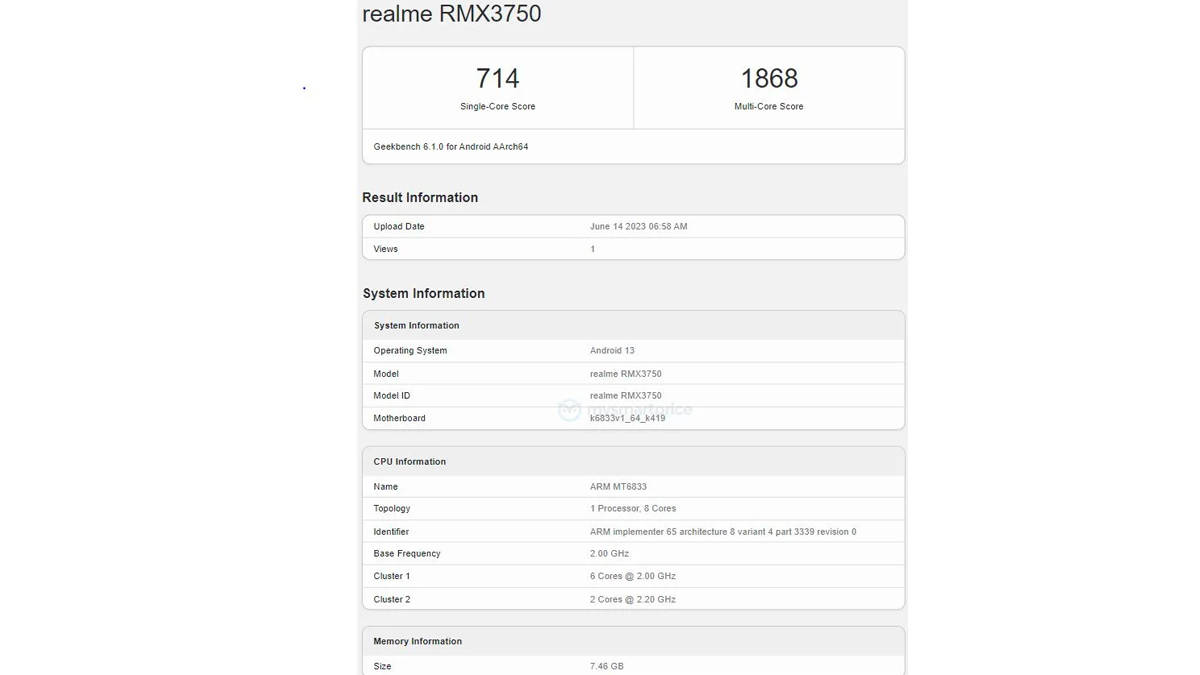This screenshot has width=1200, height=675.
Task: Select the ARM implementer identifier text
Action: click(x=722, y=532)
